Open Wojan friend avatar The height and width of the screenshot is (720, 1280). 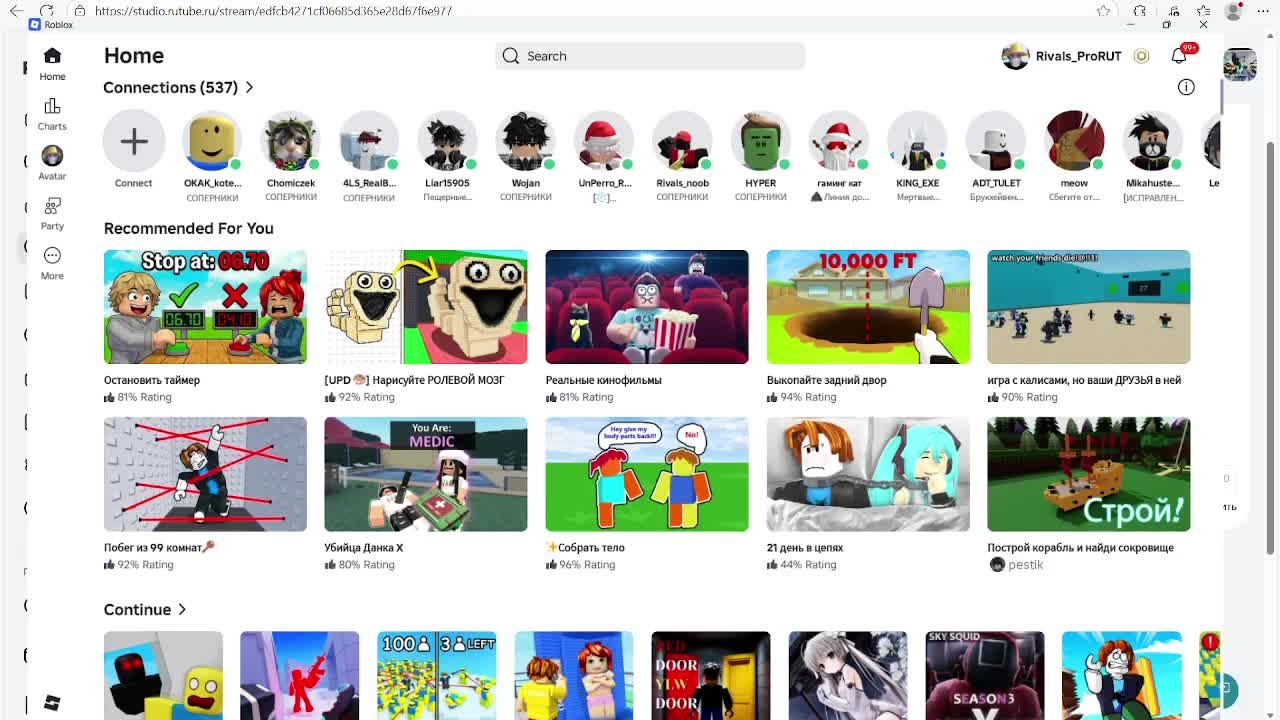coord(525,141)
